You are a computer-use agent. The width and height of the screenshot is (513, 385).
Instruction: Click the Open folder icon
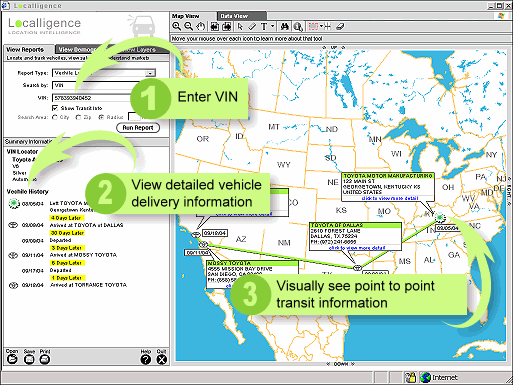click(x=12, y=359)
